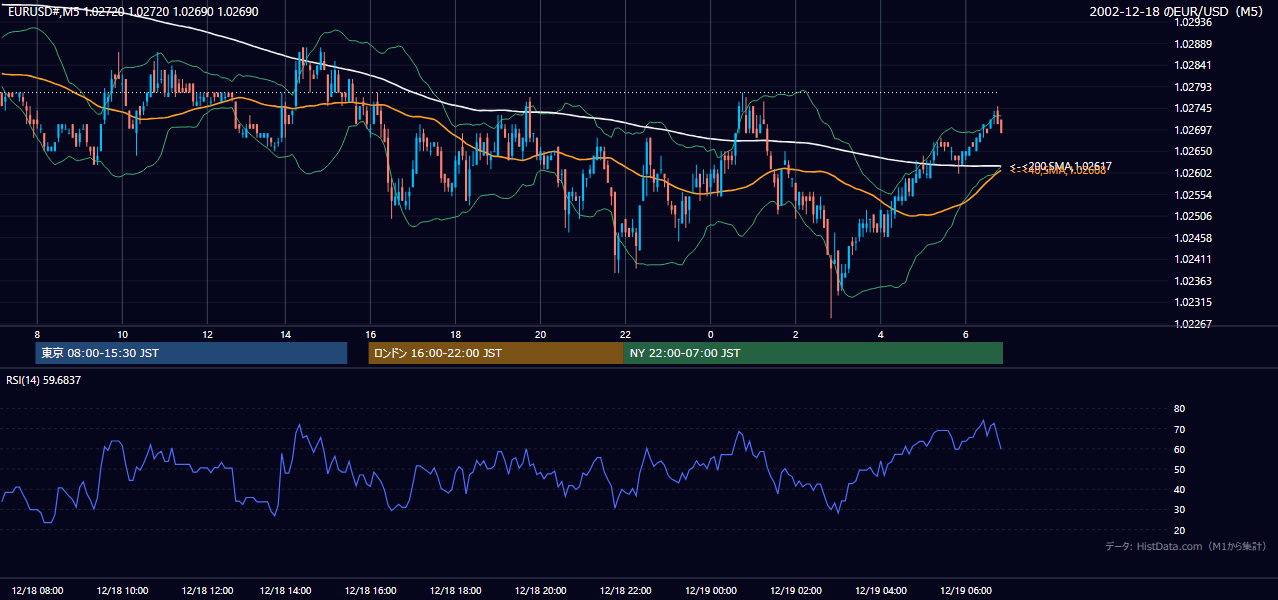
Task: Click RSI scale level 50
Action: pyautogui.click(x=1179, y=469)
